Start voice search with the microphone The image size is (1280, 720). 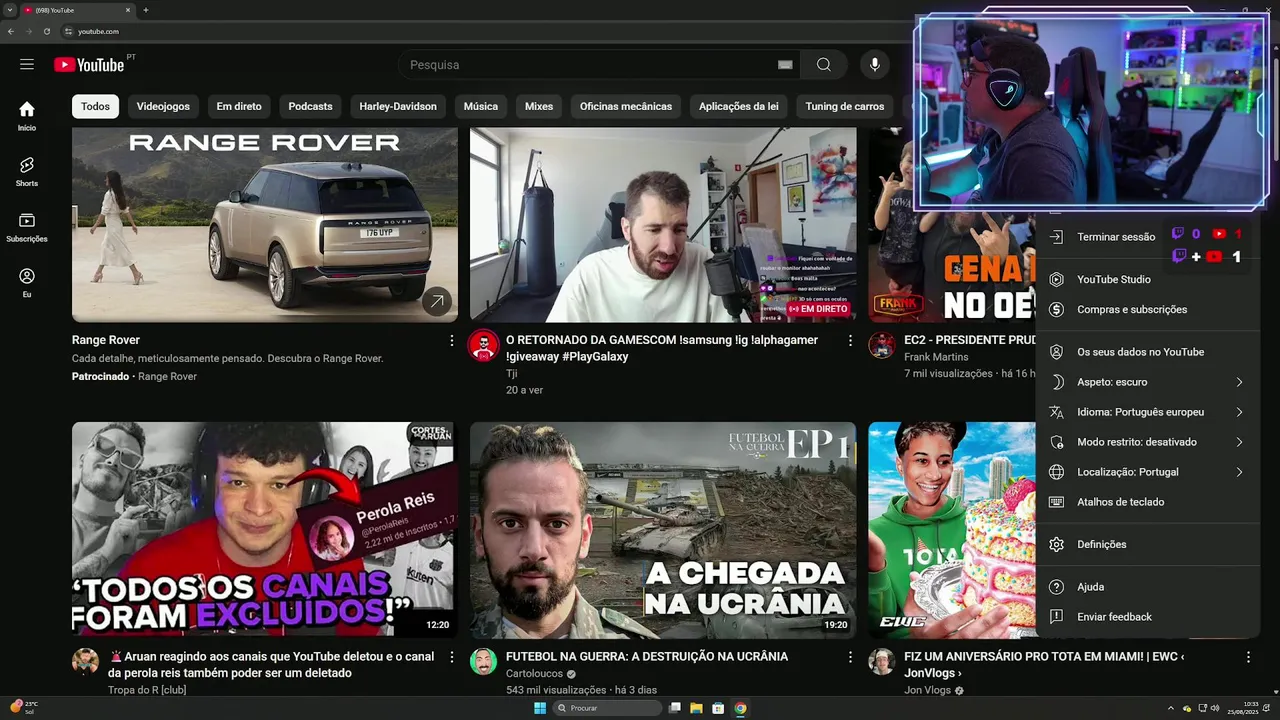click(x=875, y=65)
